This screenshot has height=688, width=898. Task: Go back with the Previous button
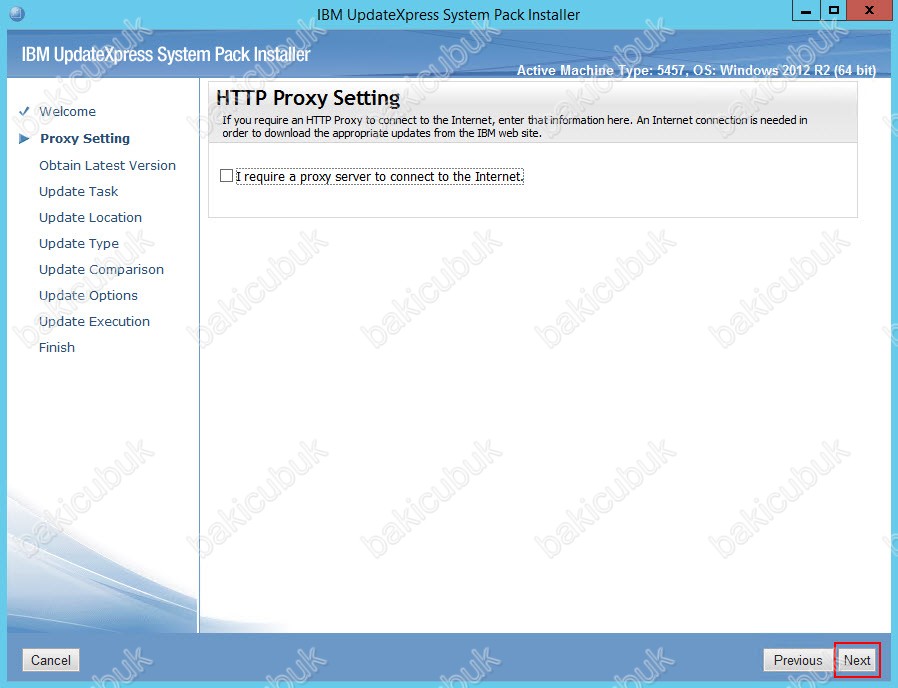click(x=797, y=660)
